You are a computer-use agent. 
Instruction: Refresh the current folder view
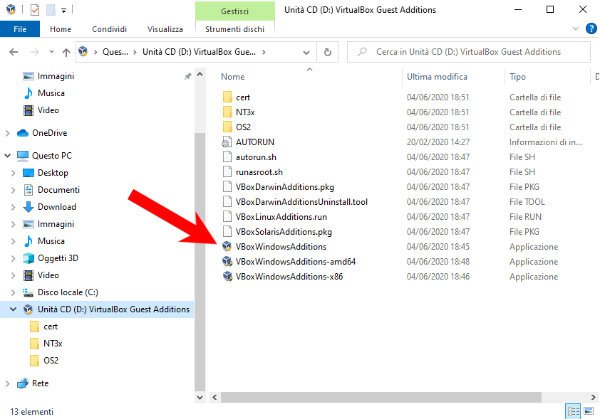pyautogui.click(x=328, y=52)
